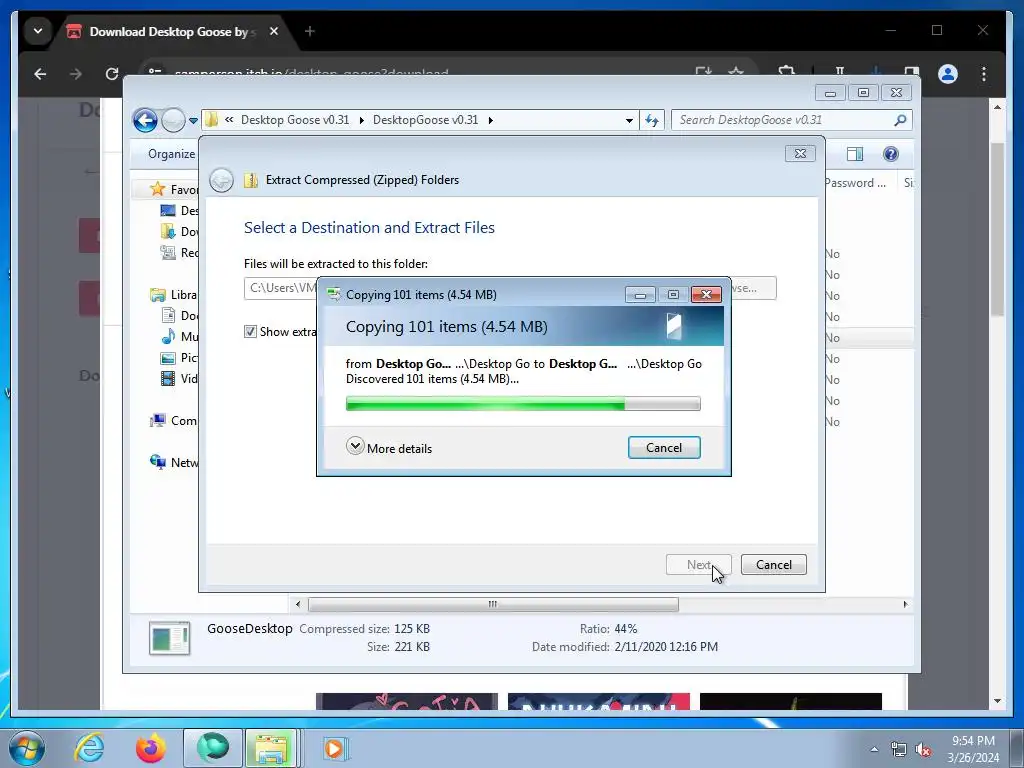Click the Explorer back navigation arrow
This screenshot has height=768, width=1024.
pyautogui.click(x=145, y=120)
